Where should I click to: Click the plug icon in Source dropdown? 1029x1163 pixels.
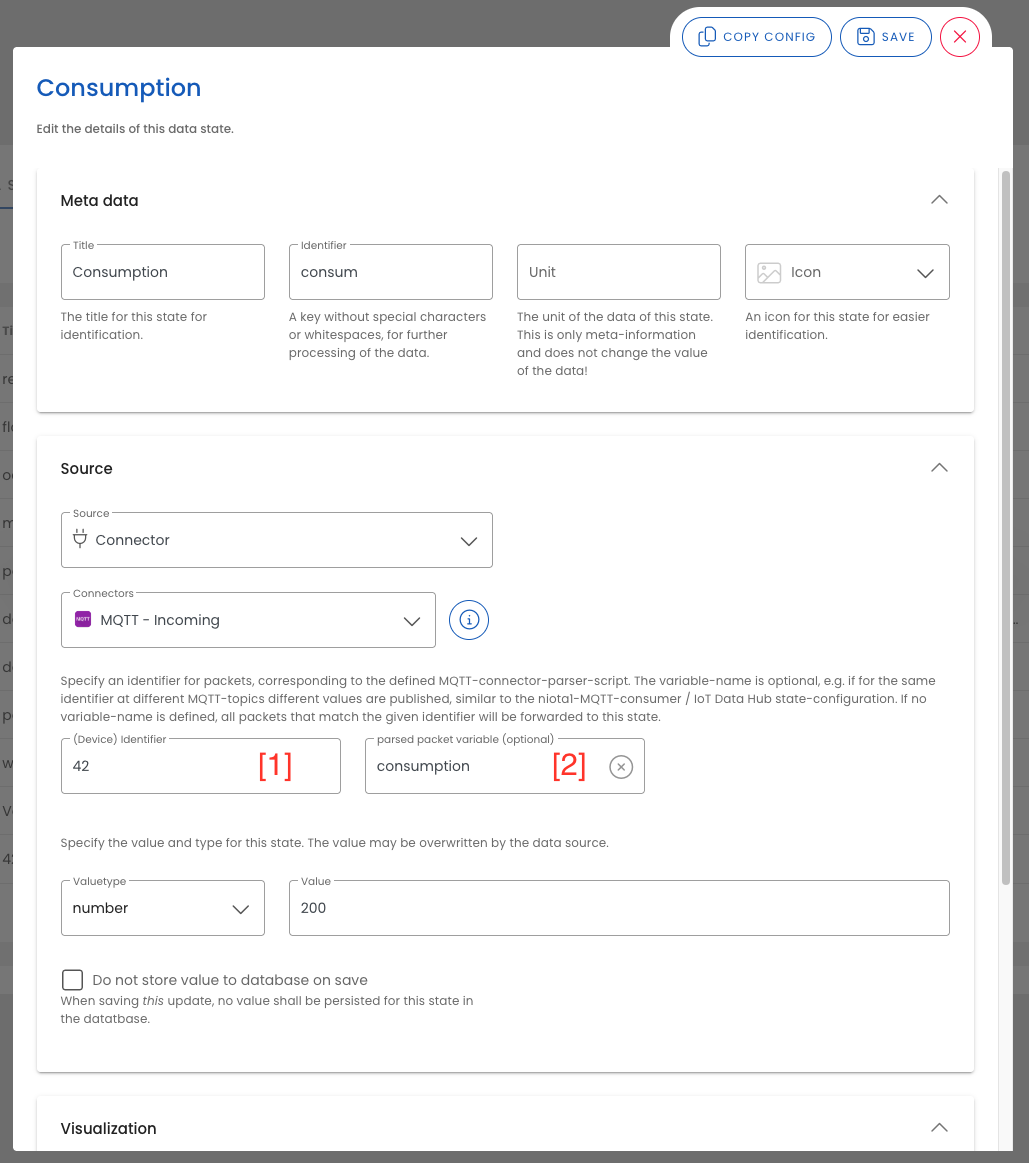point(81,540)
